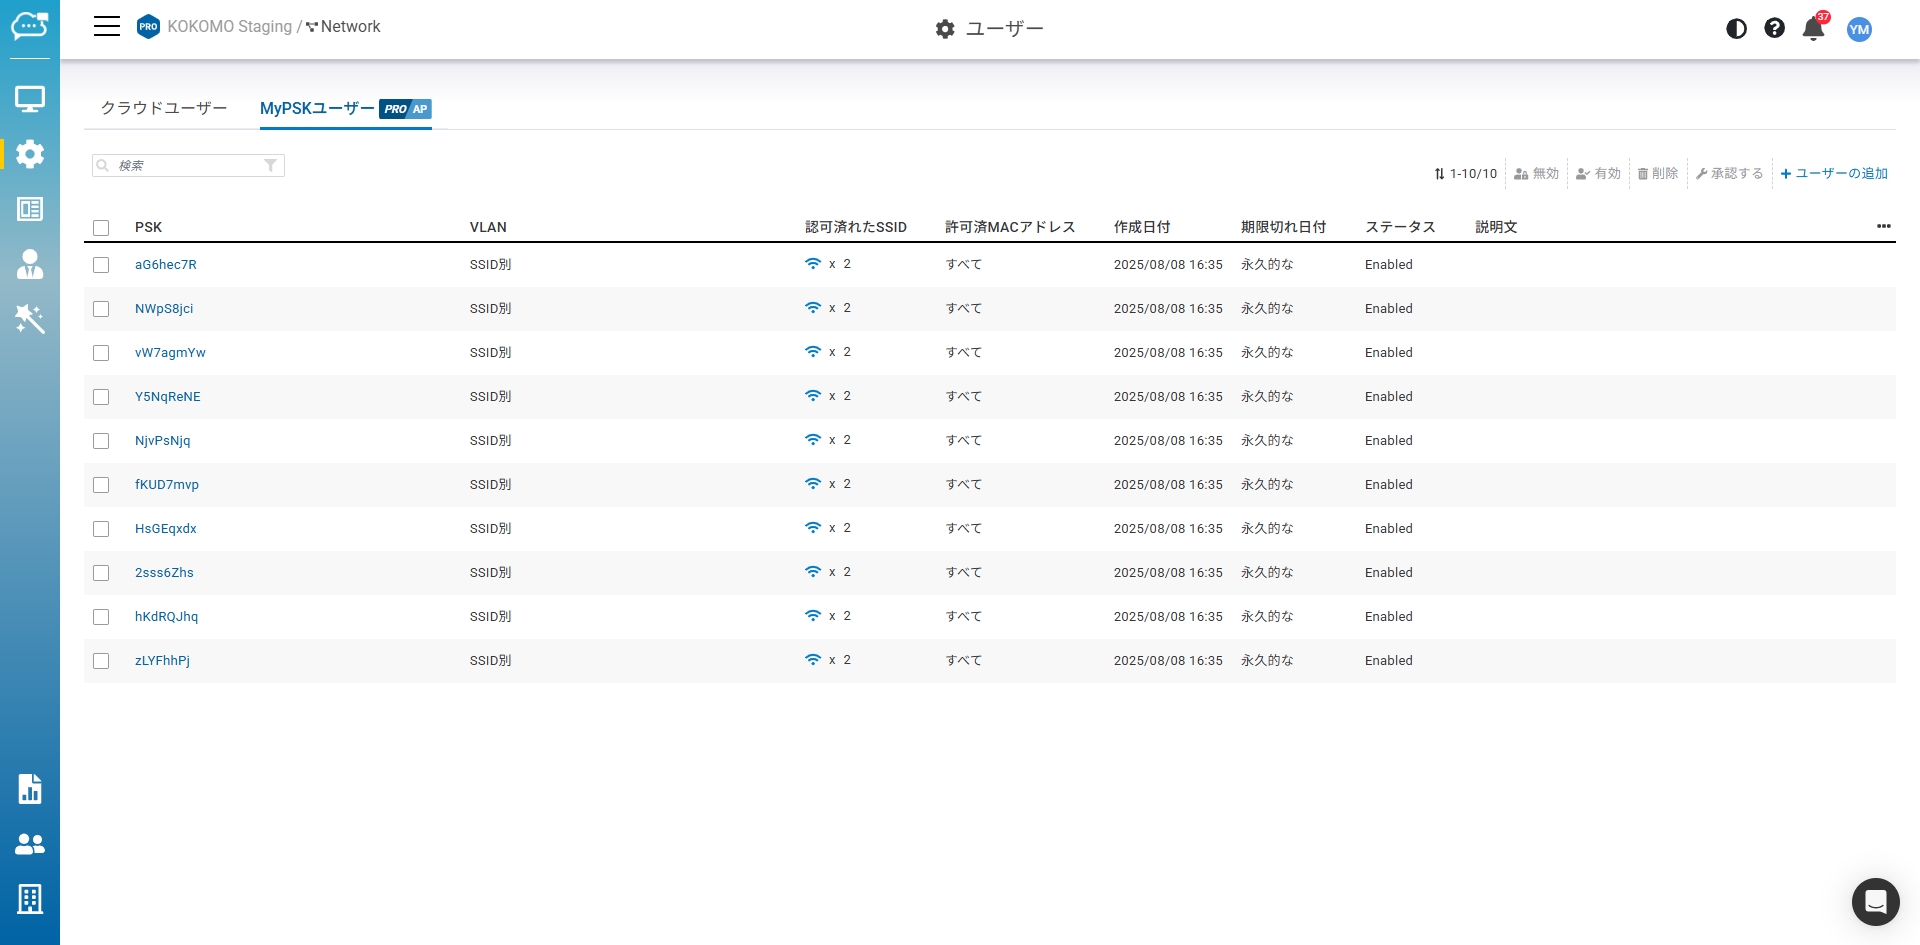
Task: Open the notifications bell
Action: coord(1813,29)
